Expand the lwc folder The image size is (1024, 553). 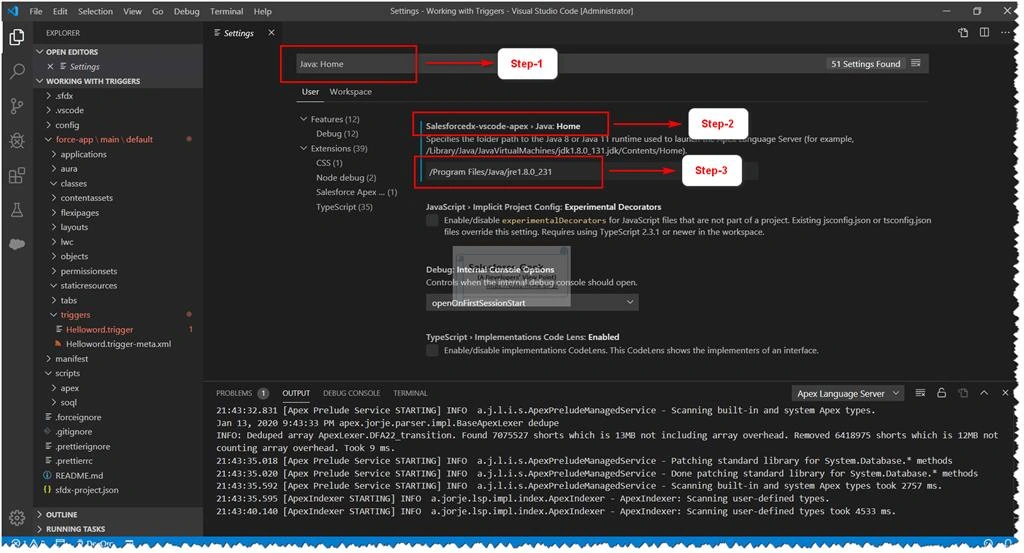pos(67,242)
